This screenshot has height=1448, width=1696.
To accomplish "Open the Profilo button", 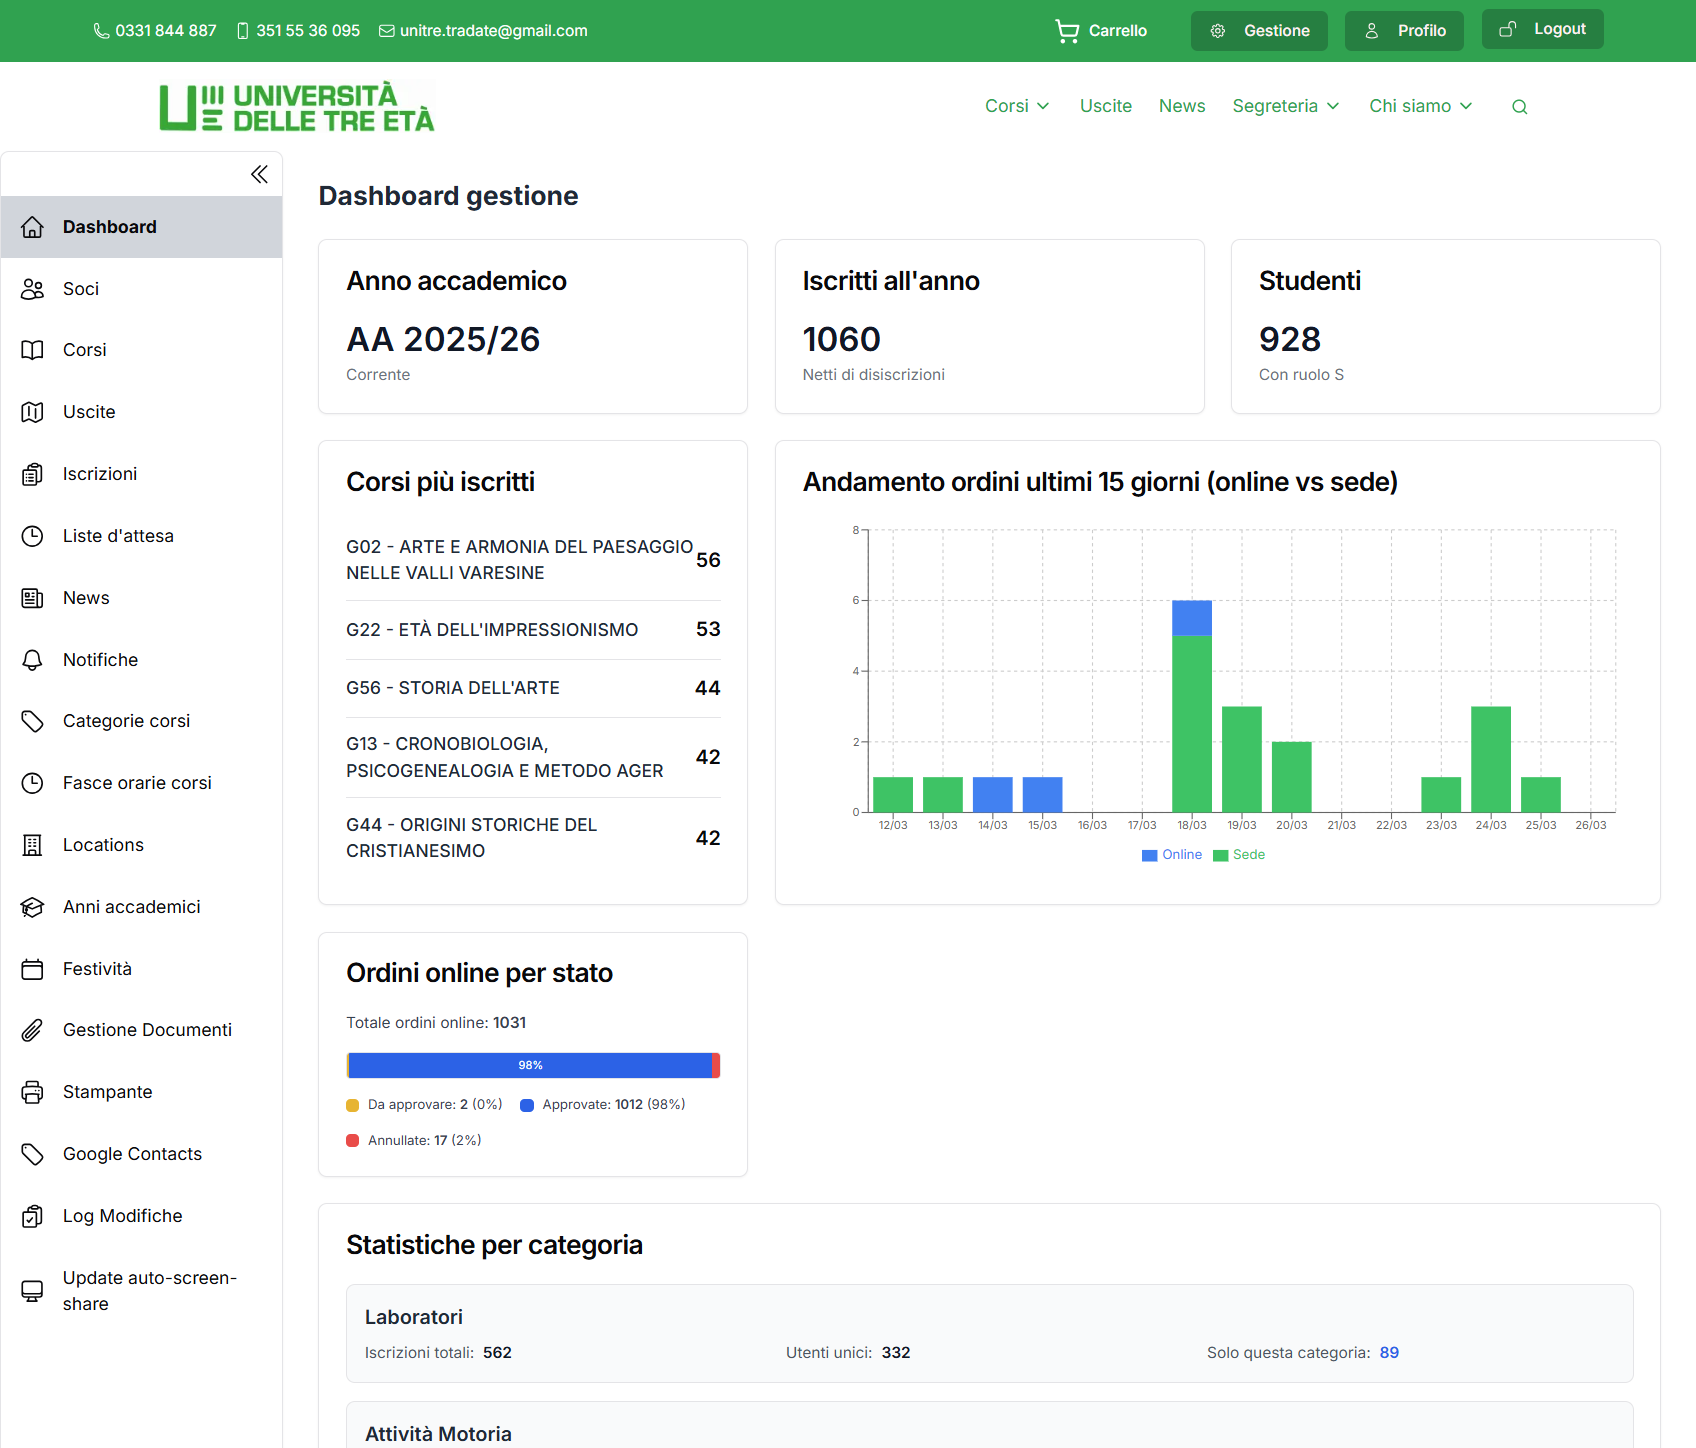I will point(1404,31).
